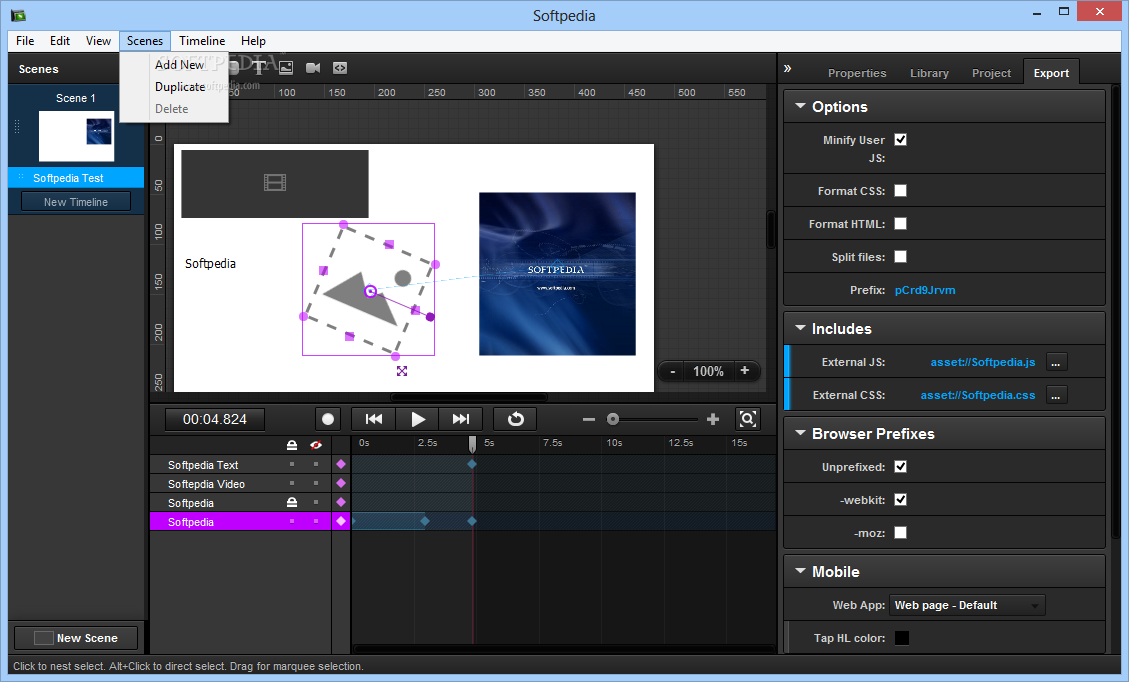Collapse the Includes section
The width and height of the screenshot is (1129, 682).
(x=800, y=328)
